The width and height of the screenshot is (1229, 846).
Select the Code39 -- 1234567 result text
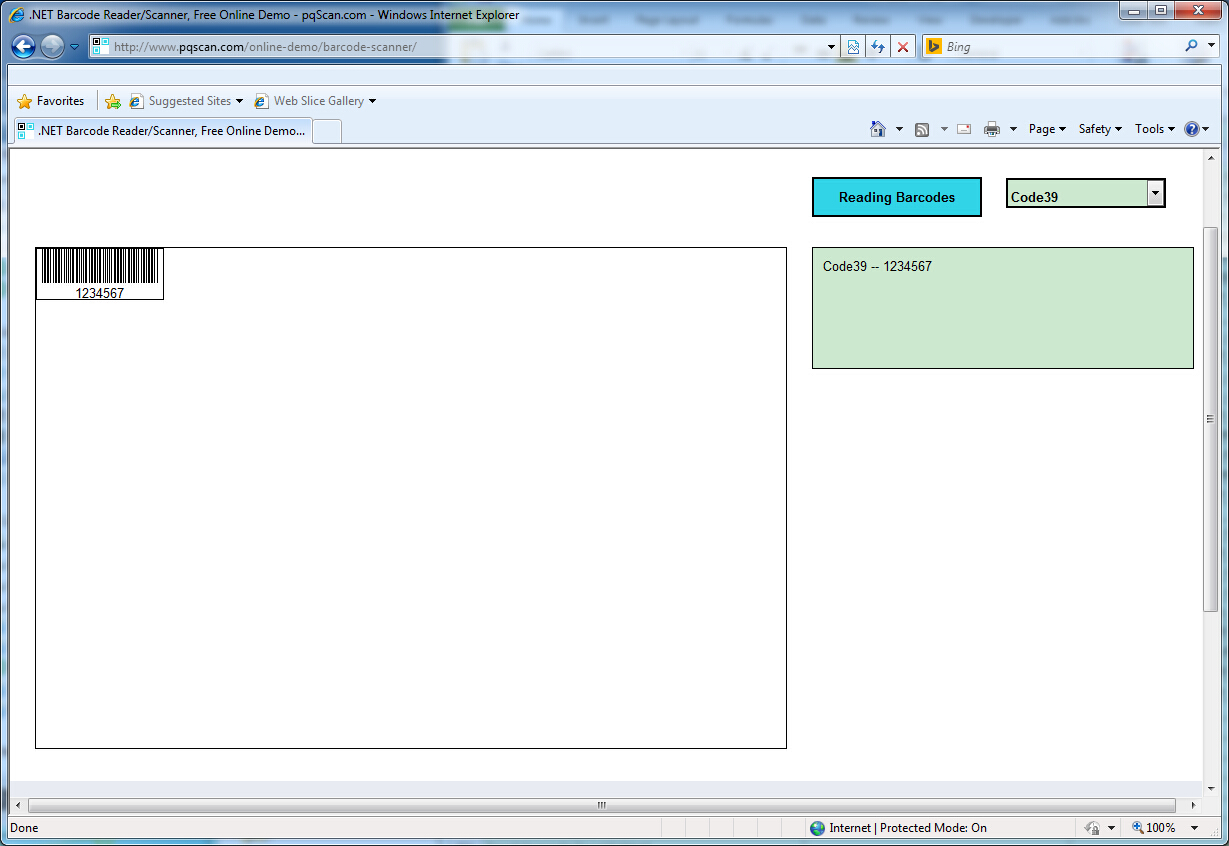pos(877,266)
